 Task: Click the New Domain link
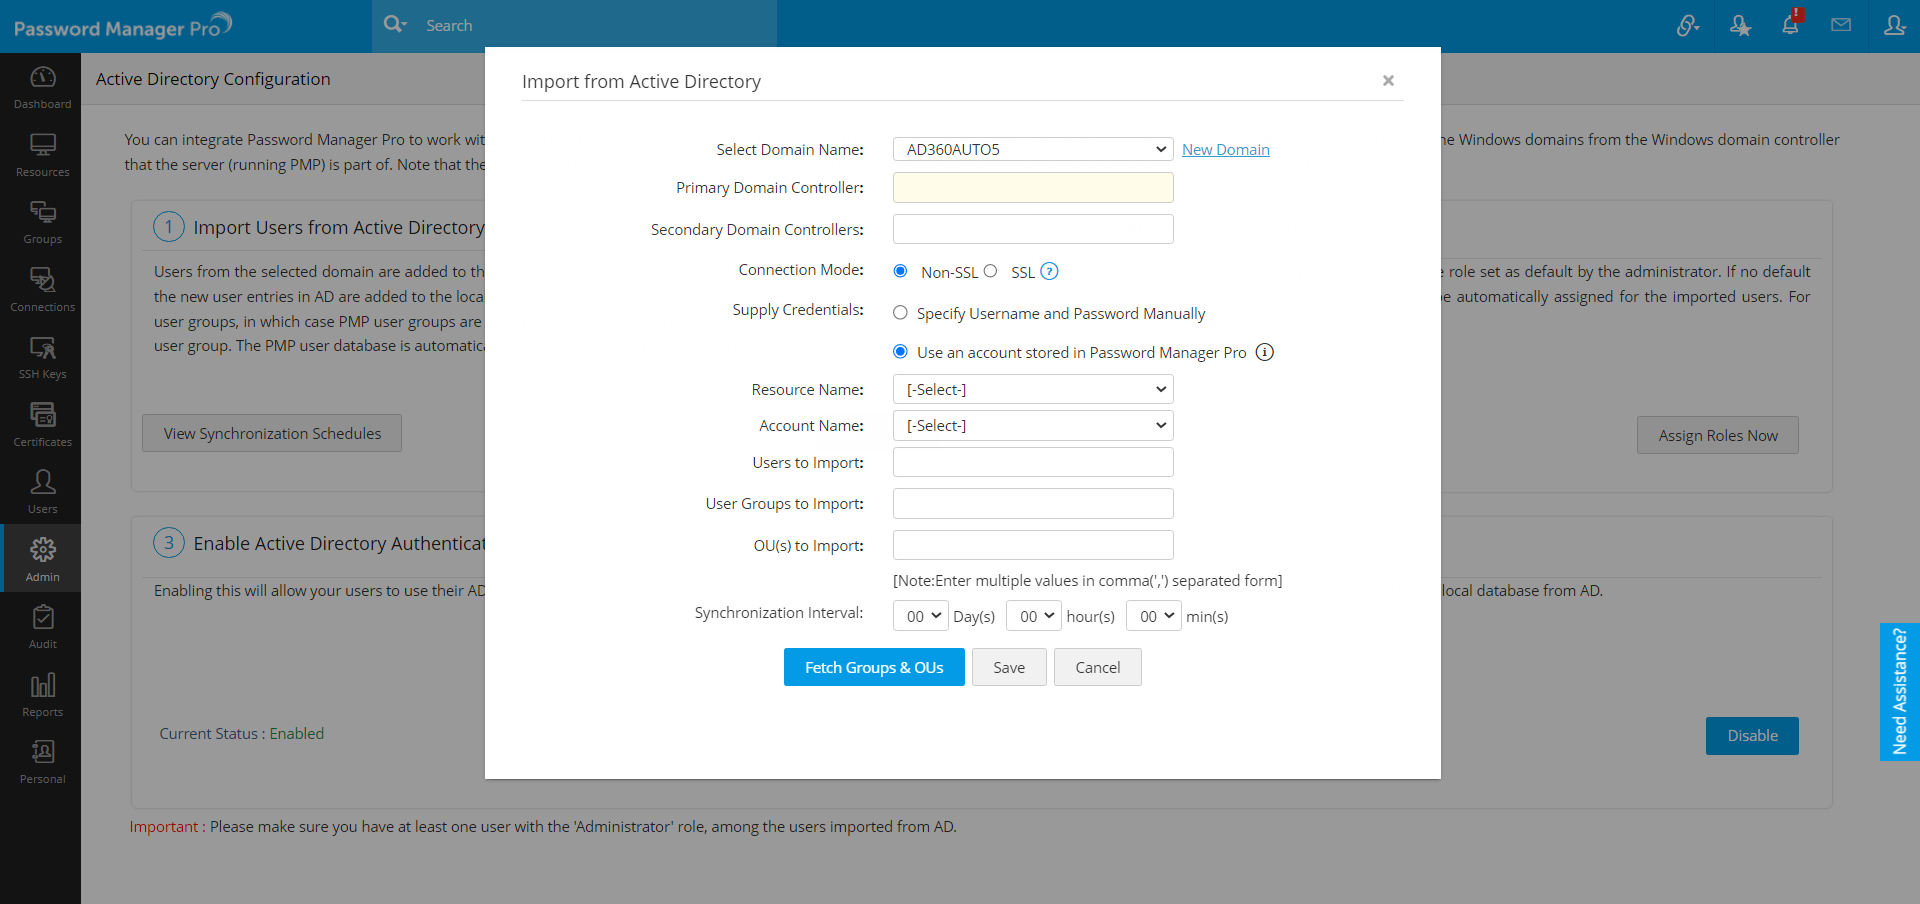[1225, 150]
